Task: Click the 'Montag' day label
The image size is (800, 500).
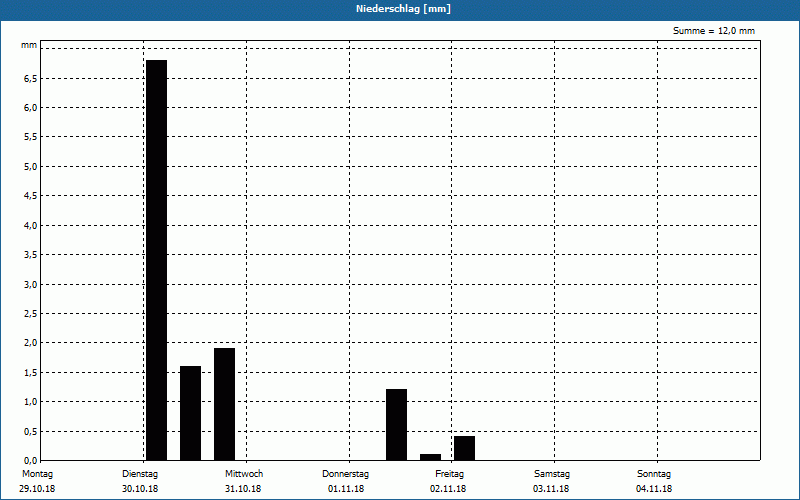Action: click(37, 474)
